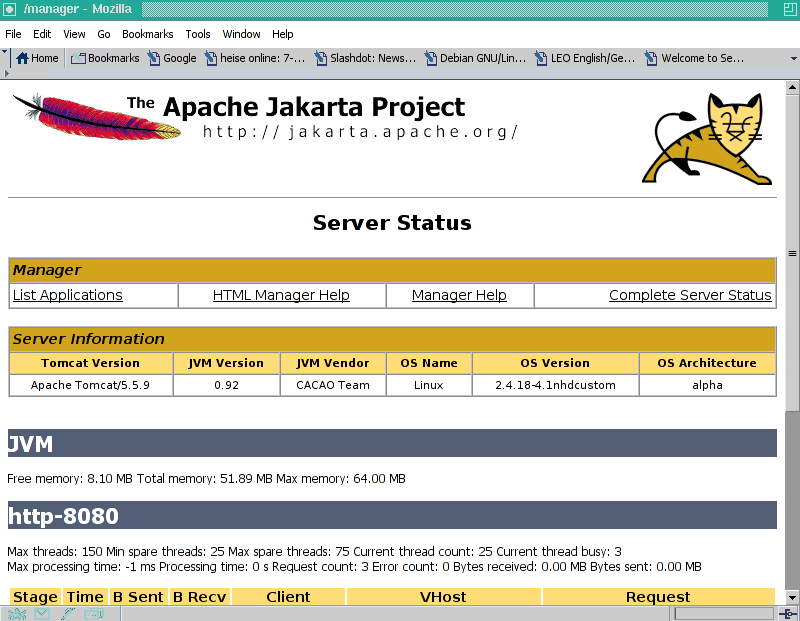This screenshot has height=621, width=800.
Task: Click the 'Tomcat Version' column header
Action: click(x=90, y=363)
